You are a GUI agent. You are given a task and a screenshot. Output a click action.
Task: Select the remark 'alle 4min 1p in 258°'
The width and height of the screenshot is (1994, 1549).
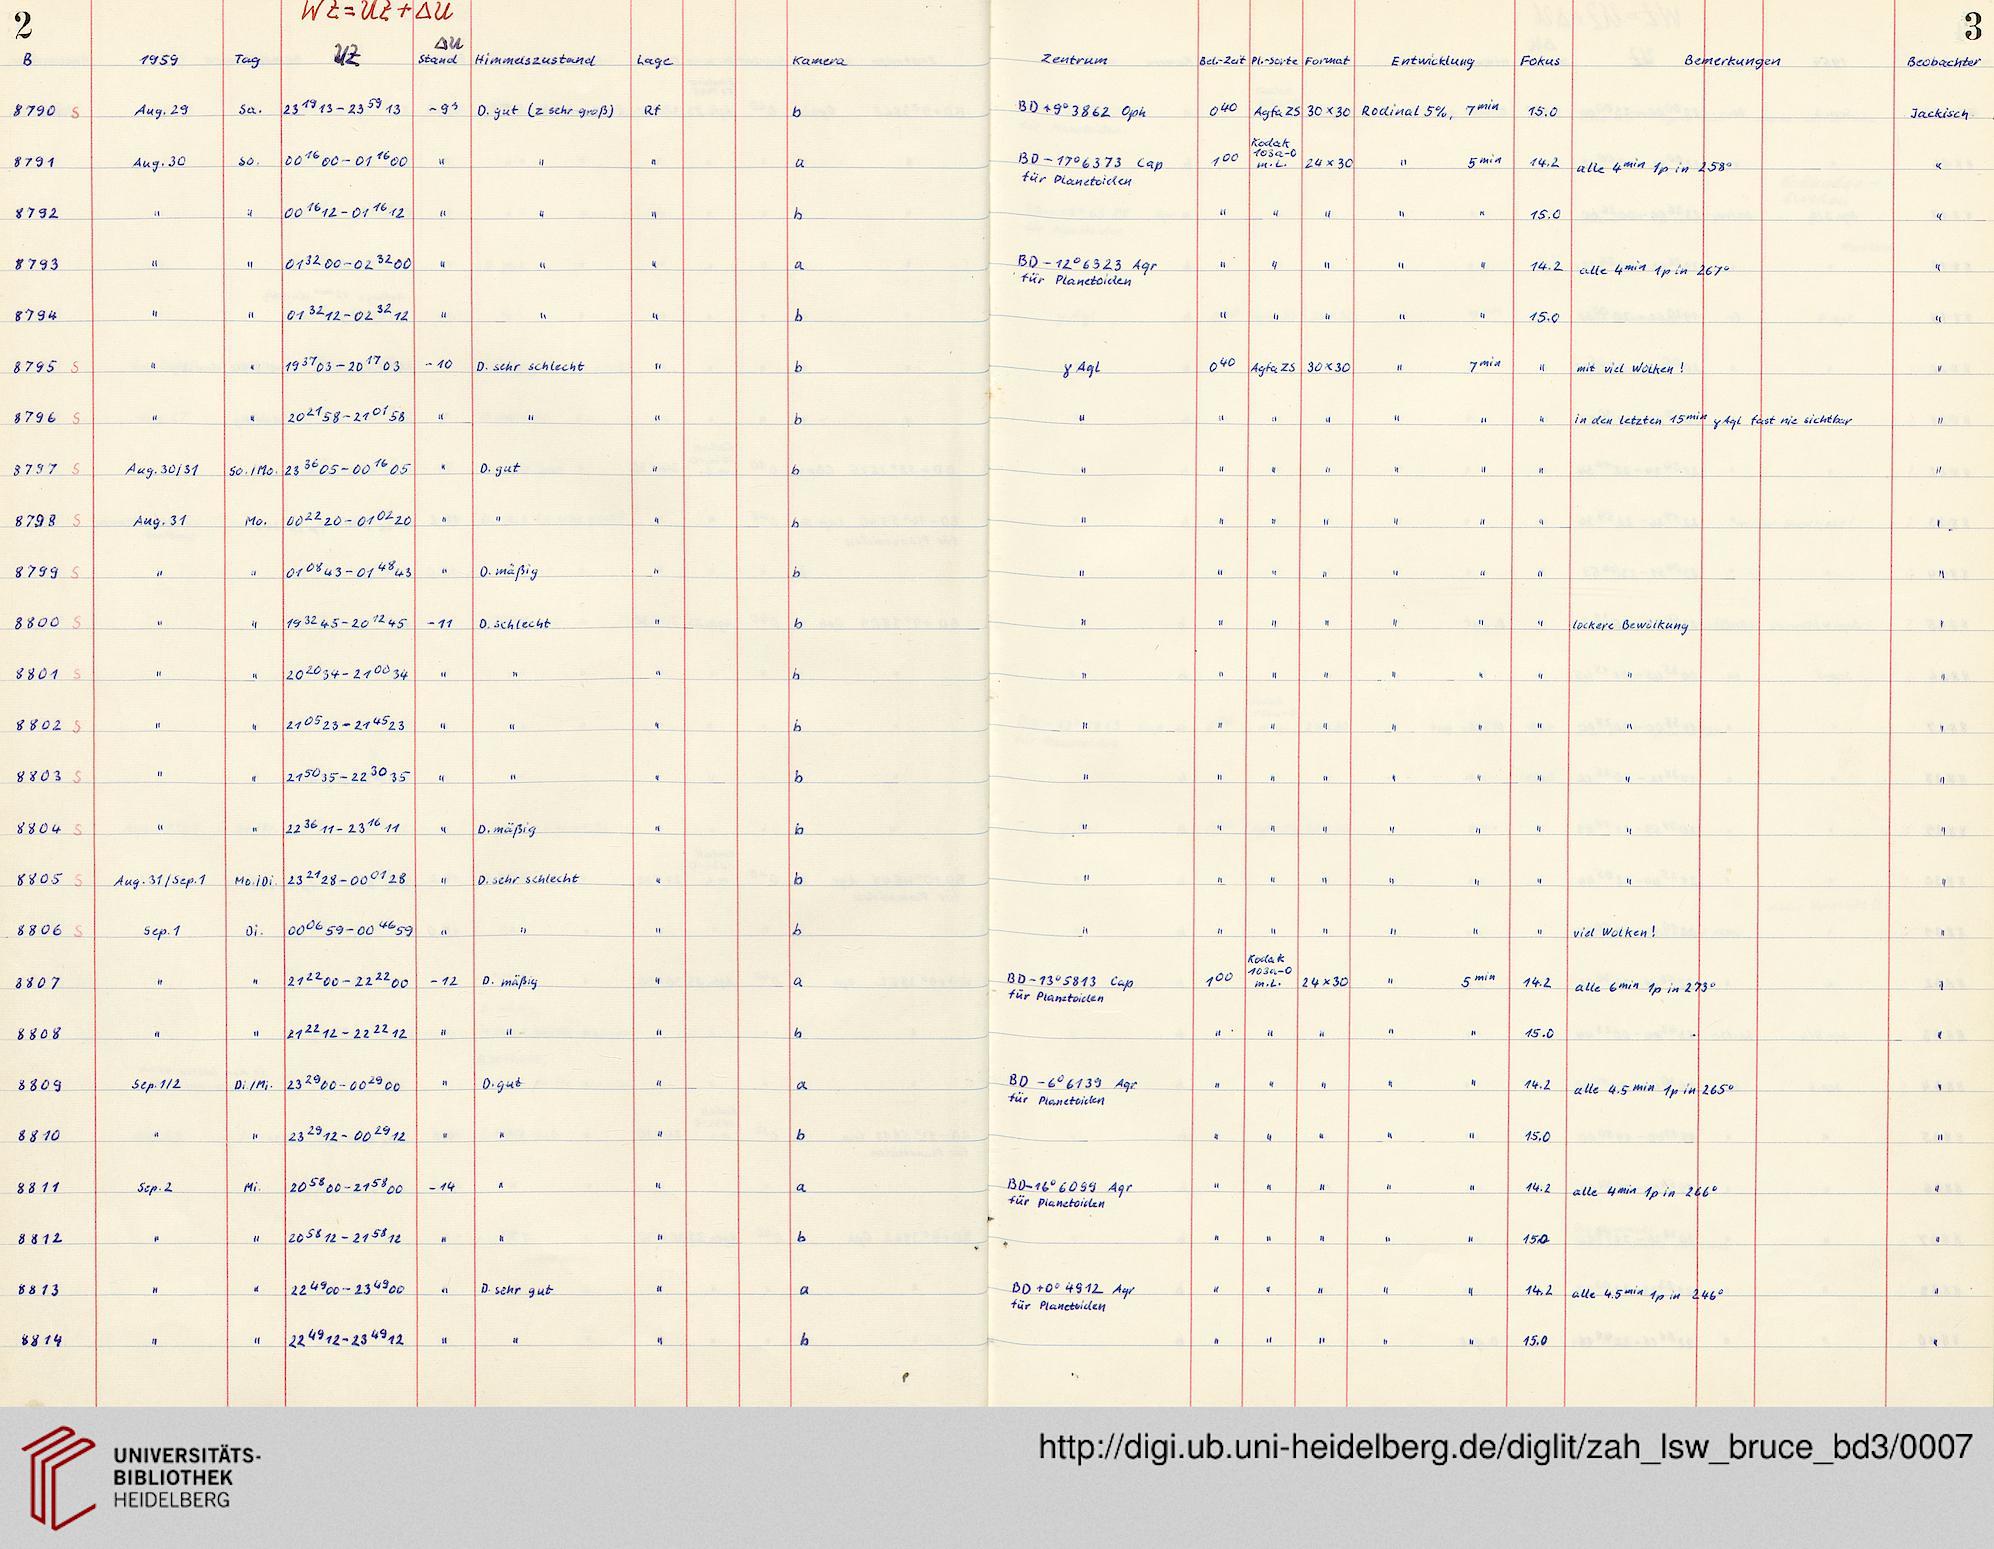(1653, 168)
